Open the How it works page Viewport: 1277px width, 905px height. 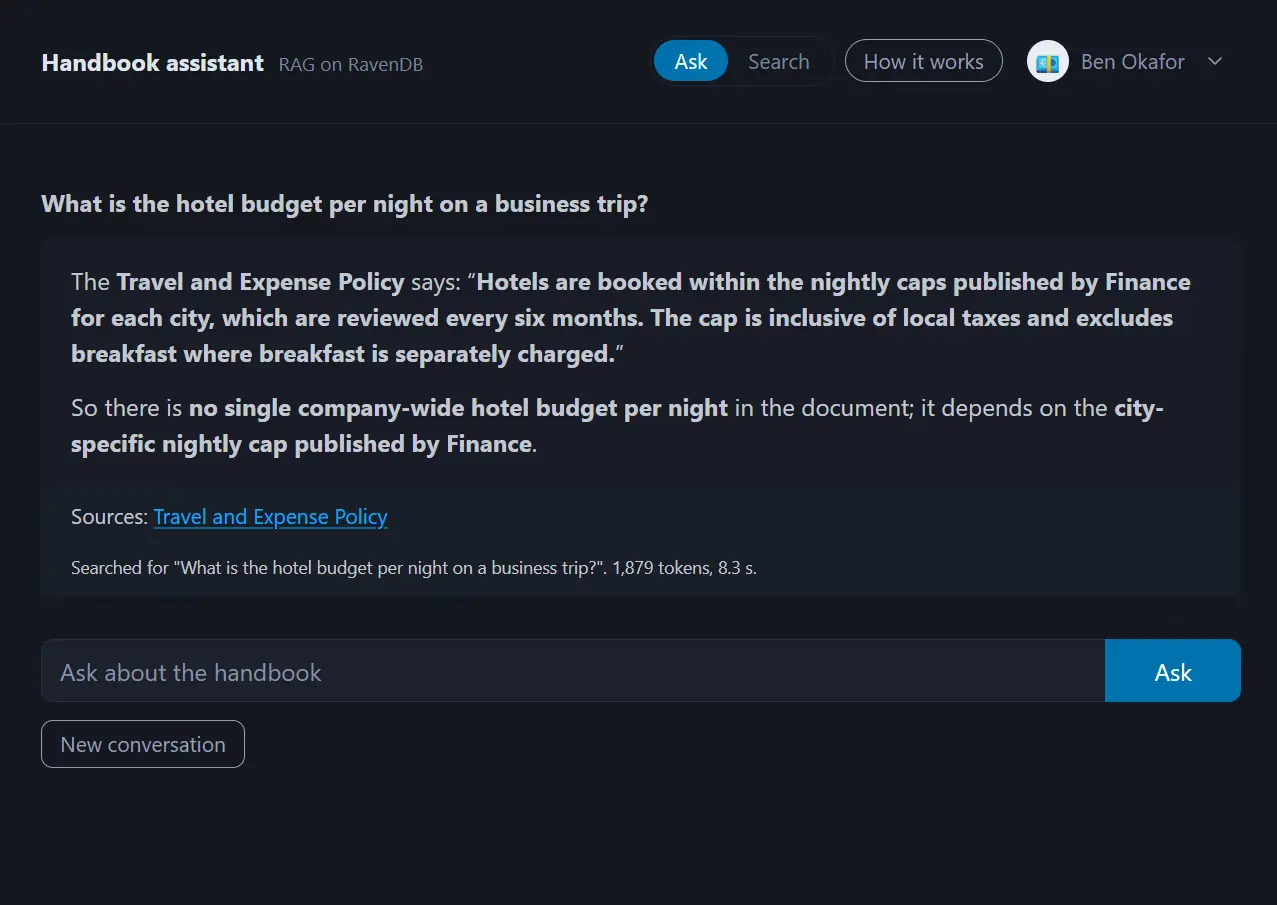[924, 61]
